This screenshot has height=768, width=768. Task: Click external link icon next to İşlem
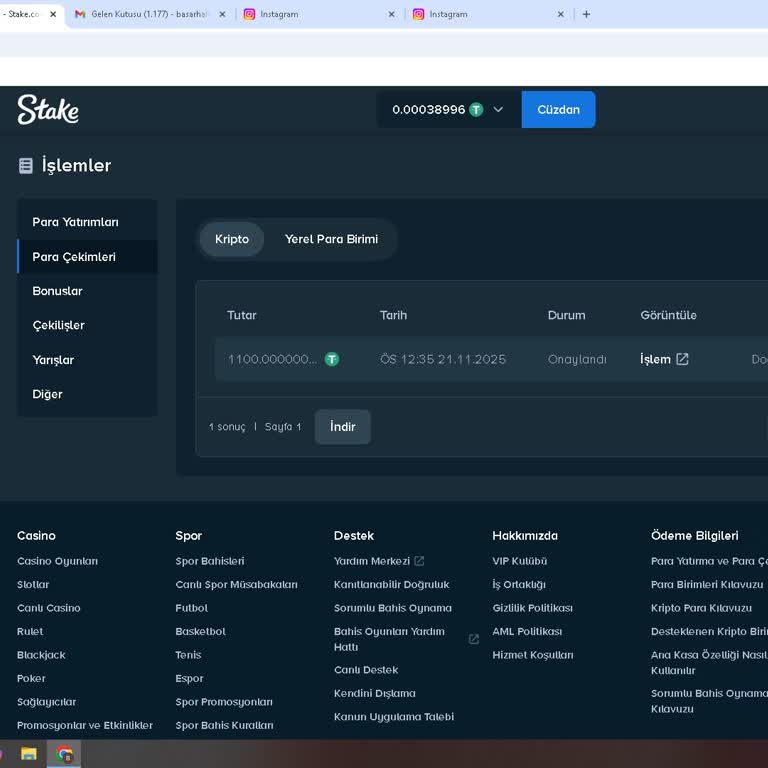[682, 360]
